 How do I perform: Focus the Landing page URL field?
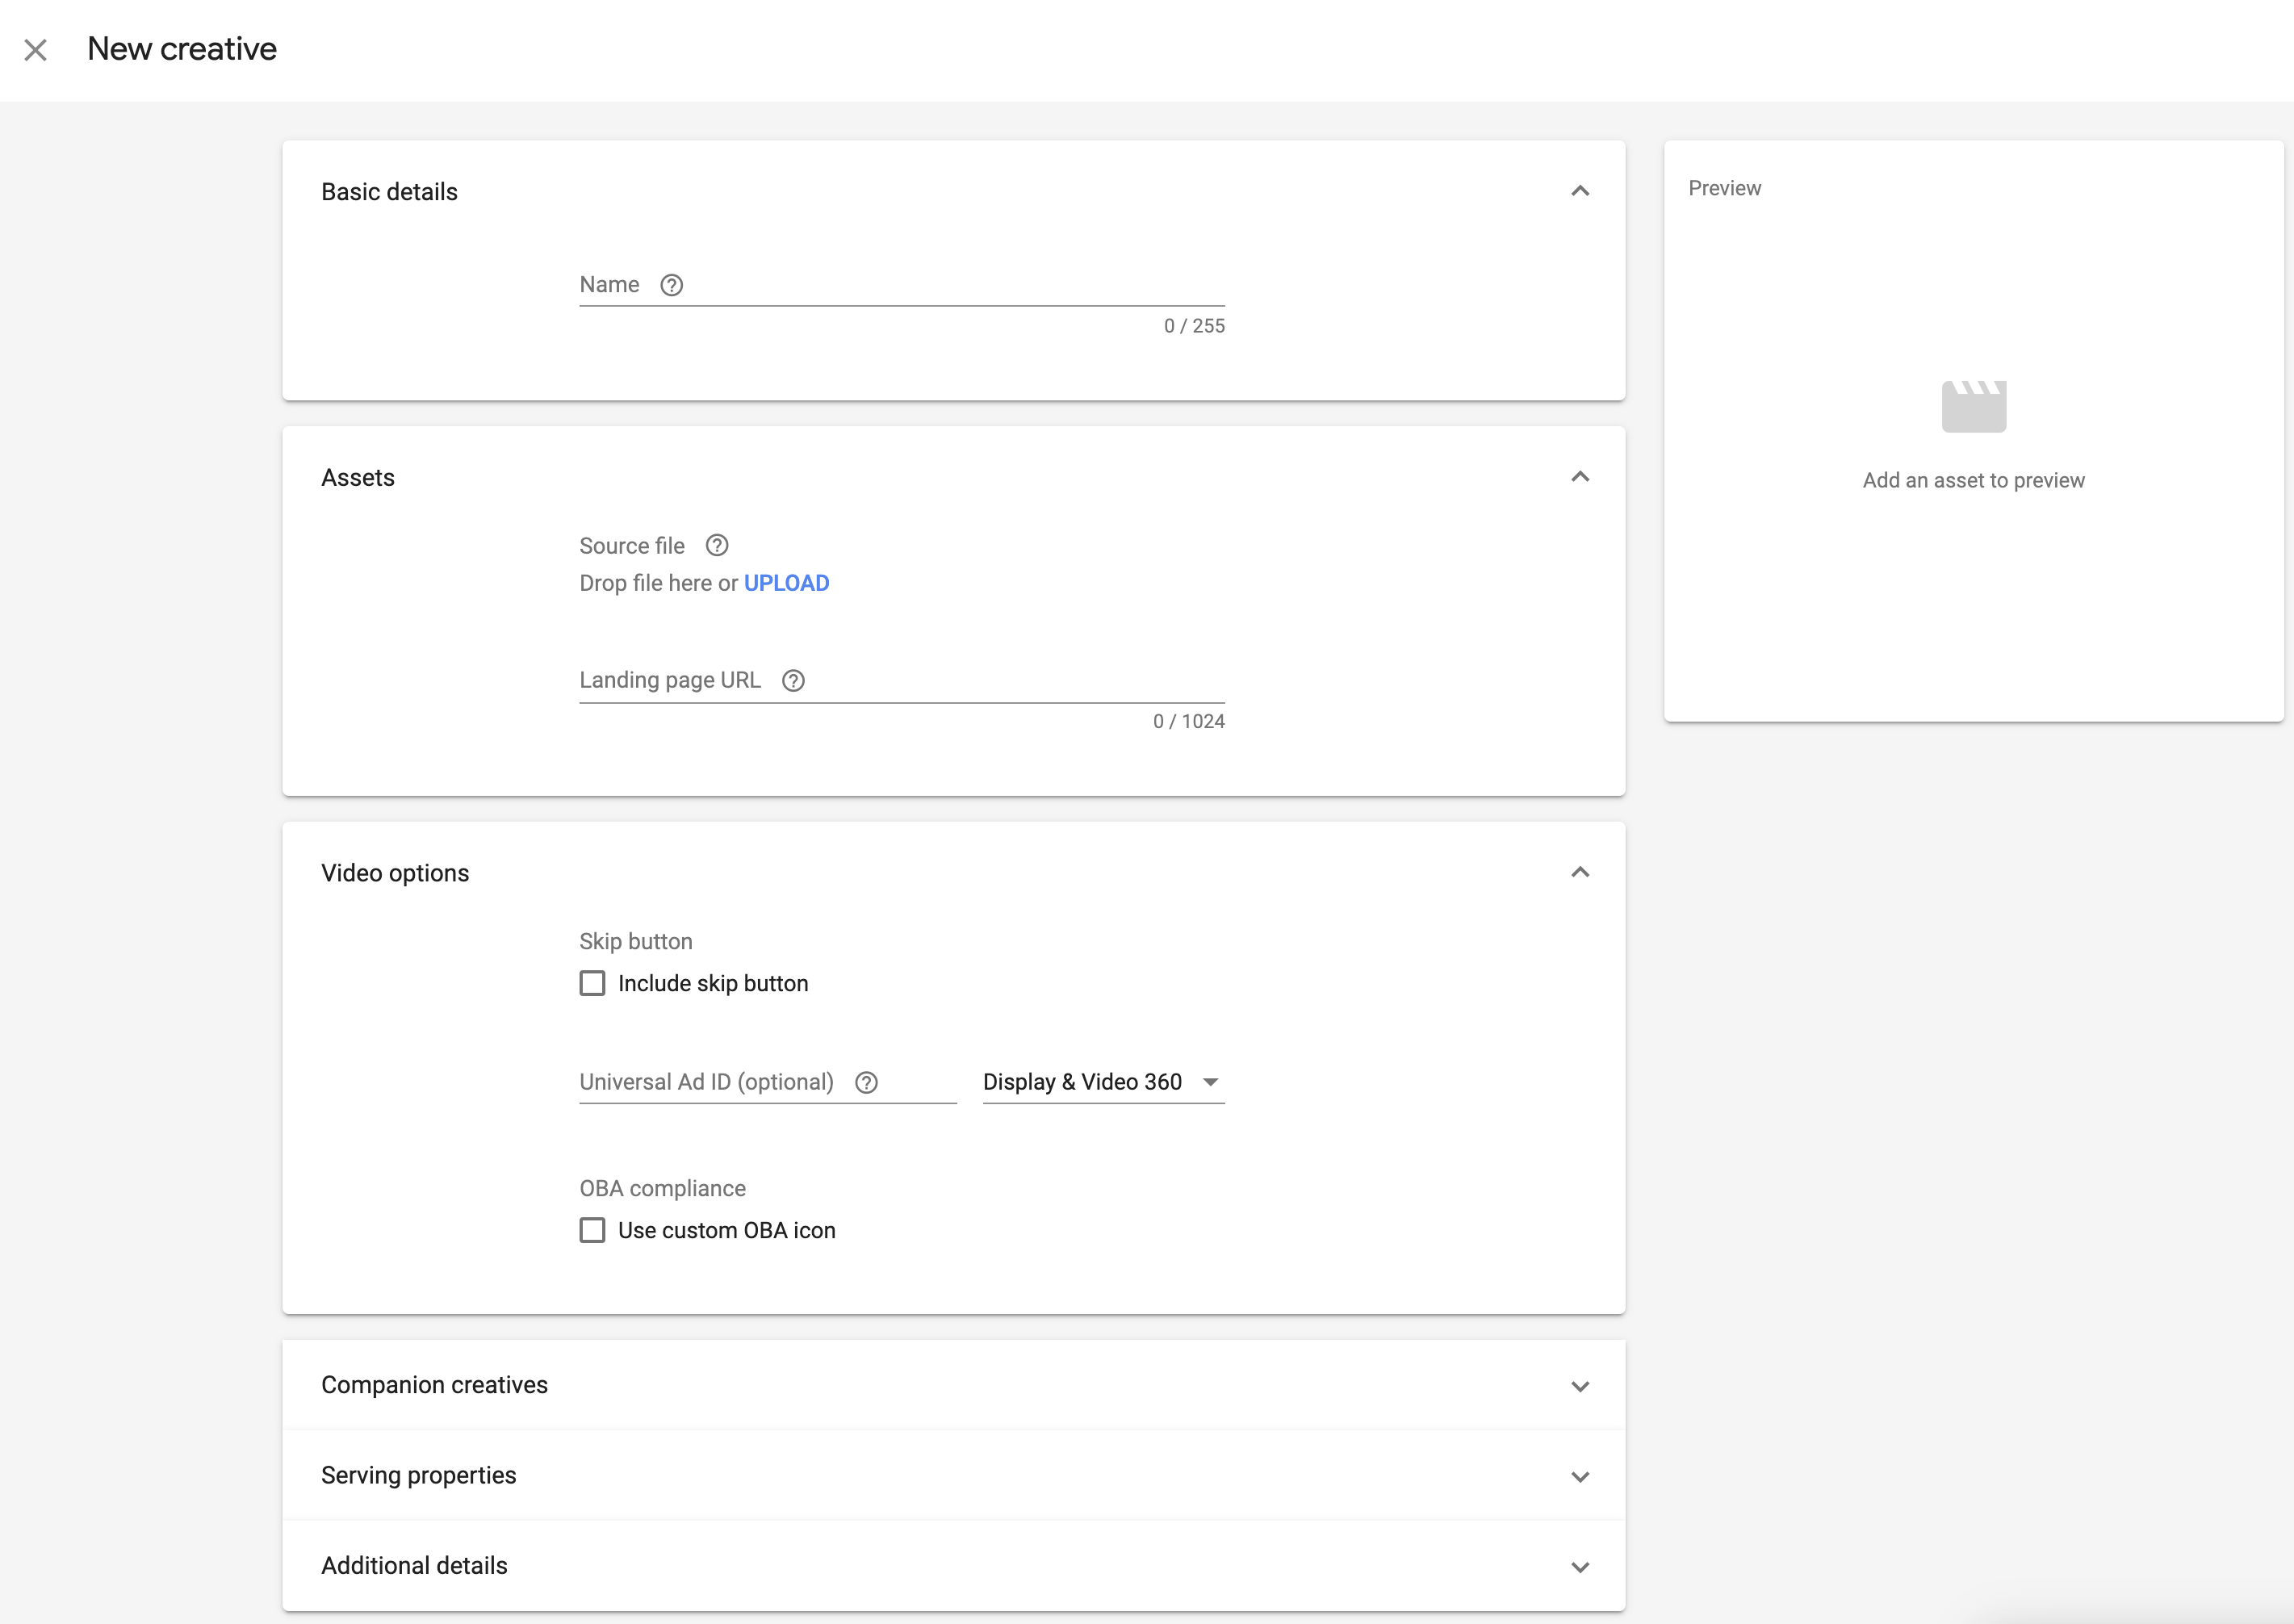902,681
